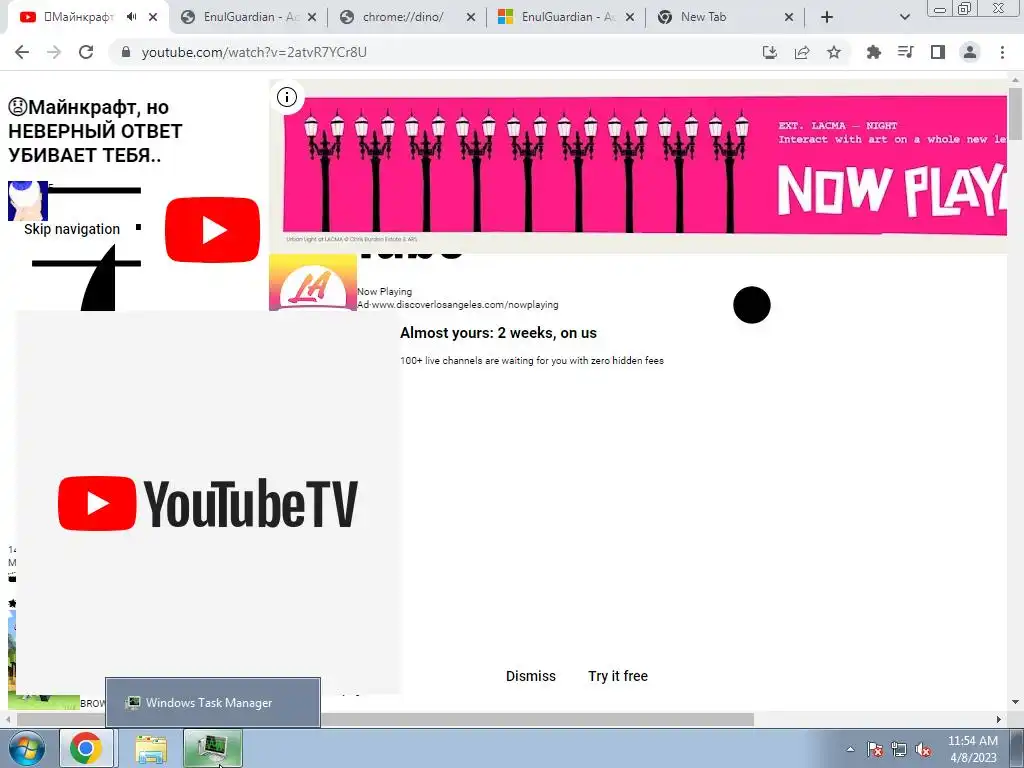Bookmark this page with the star icon
The image size is (1024, 768).
[834, 52]
